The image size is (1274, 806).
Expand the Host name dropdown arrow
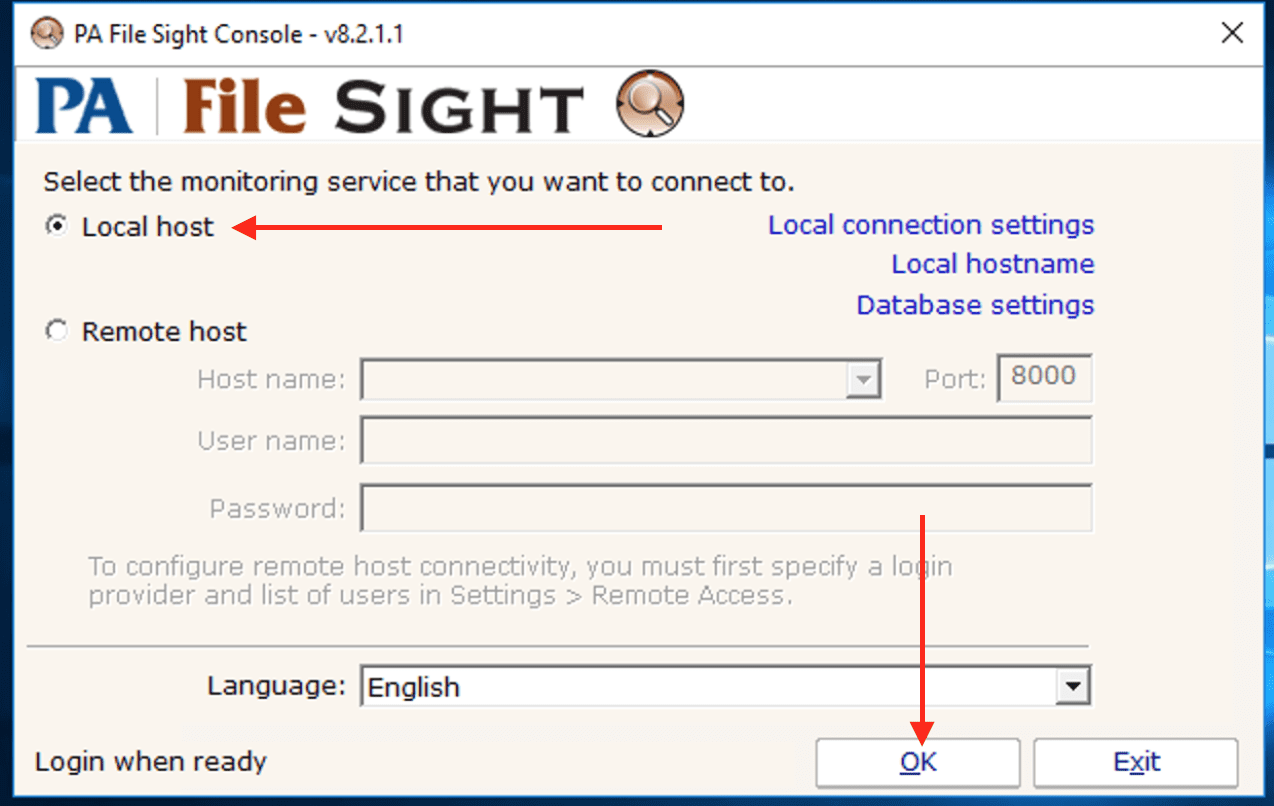tap(862, 380)
